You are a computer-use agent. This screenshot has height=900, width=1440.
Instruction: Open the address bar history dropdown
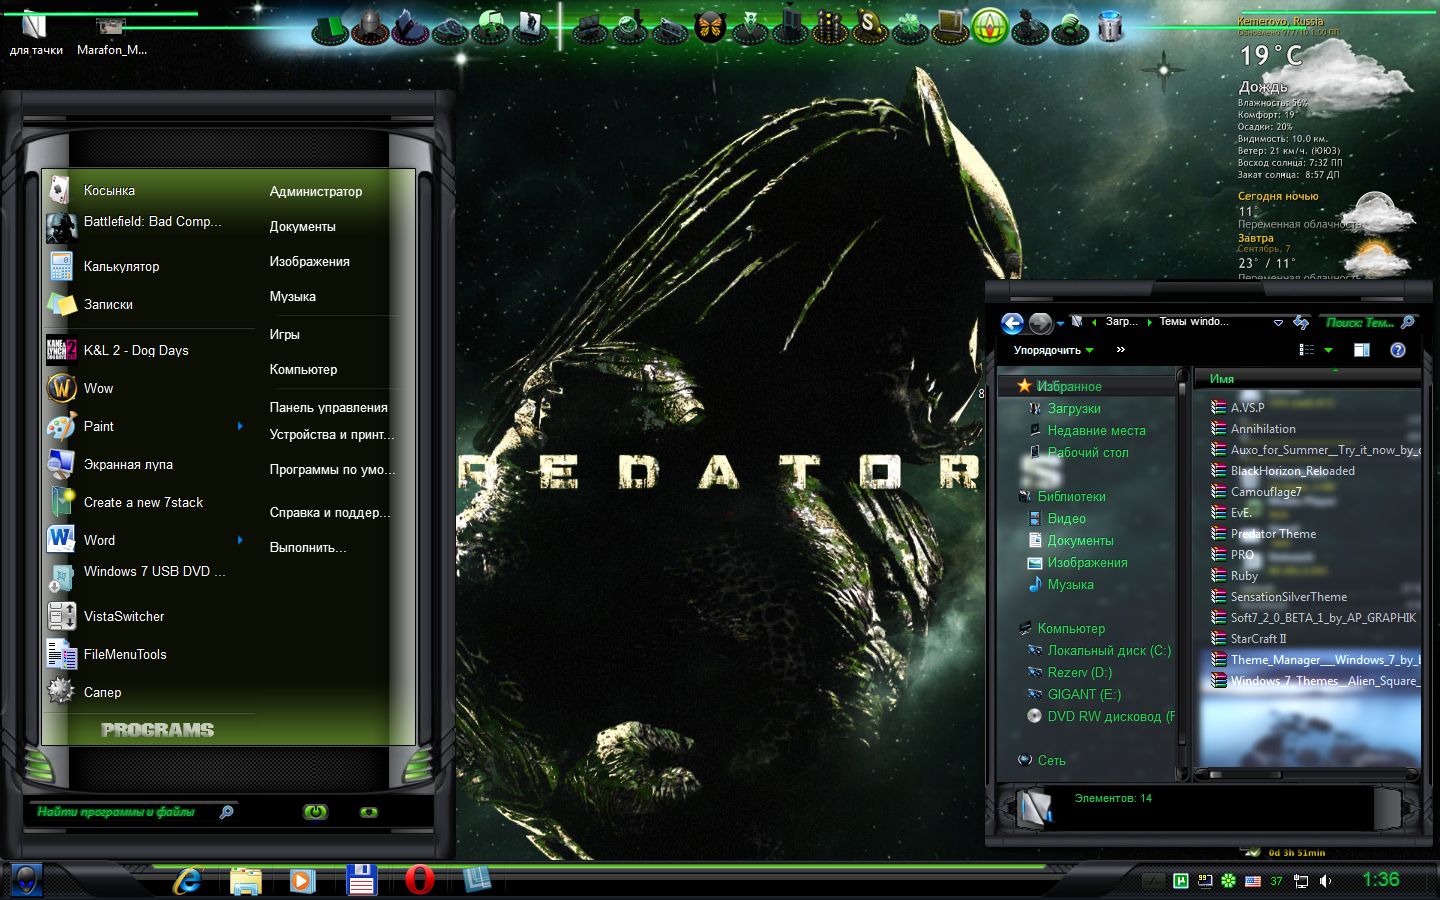1278,323
